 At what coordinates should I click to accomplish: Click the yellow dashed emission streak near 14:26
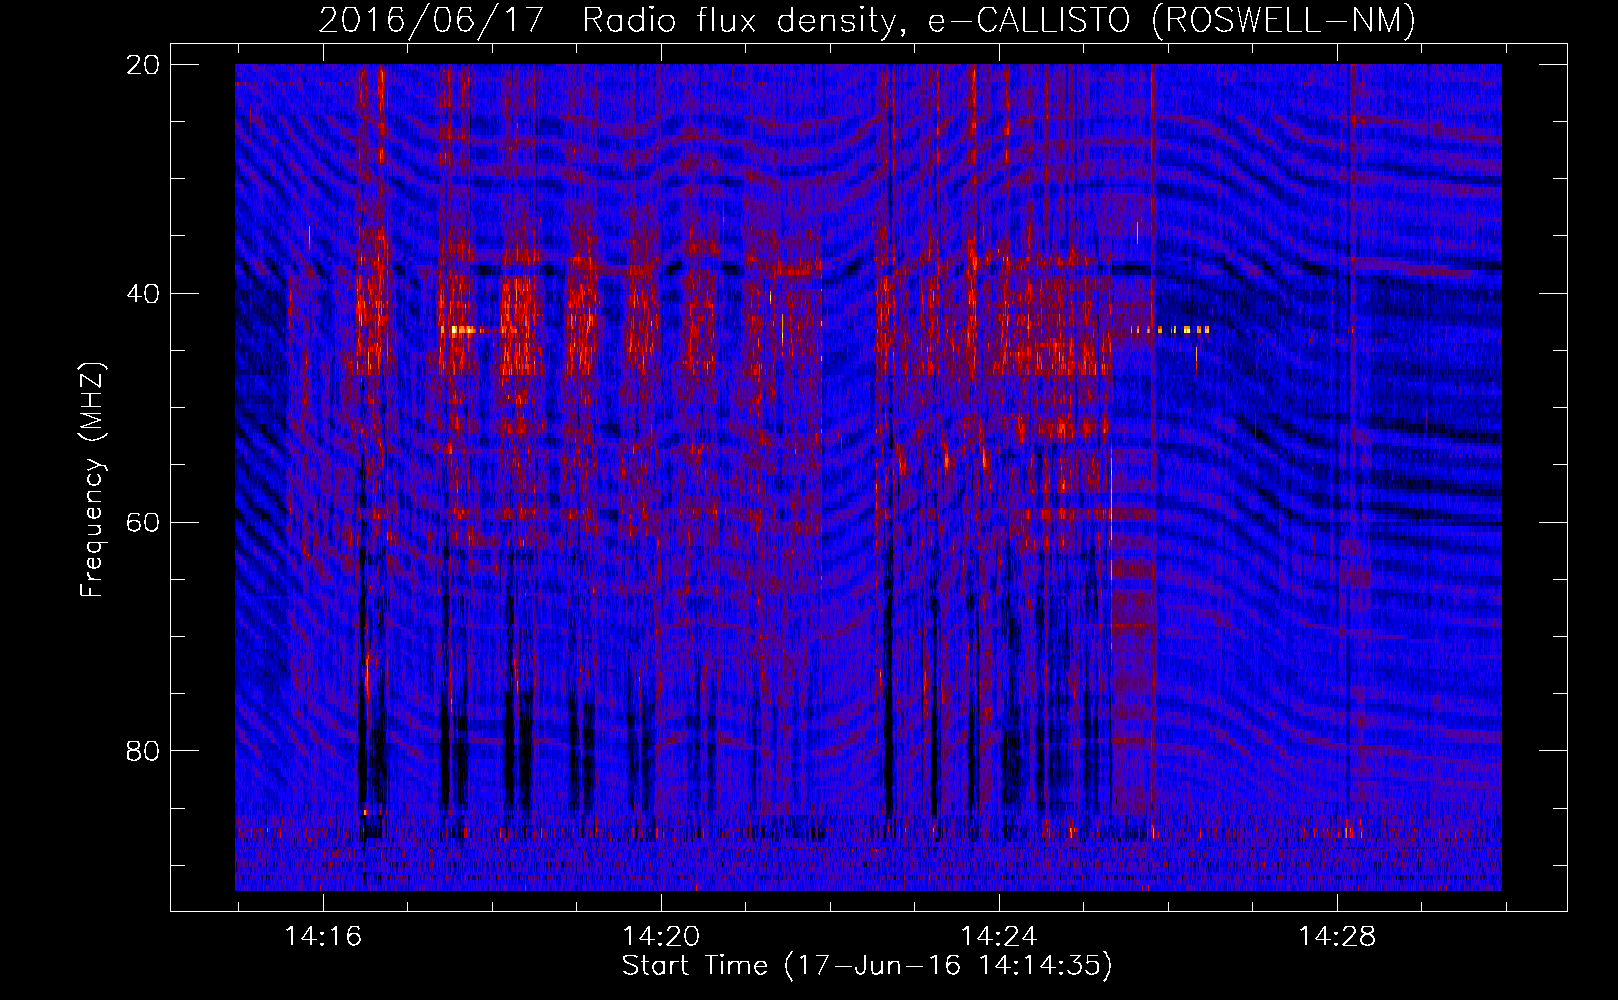click(1171, 329)
